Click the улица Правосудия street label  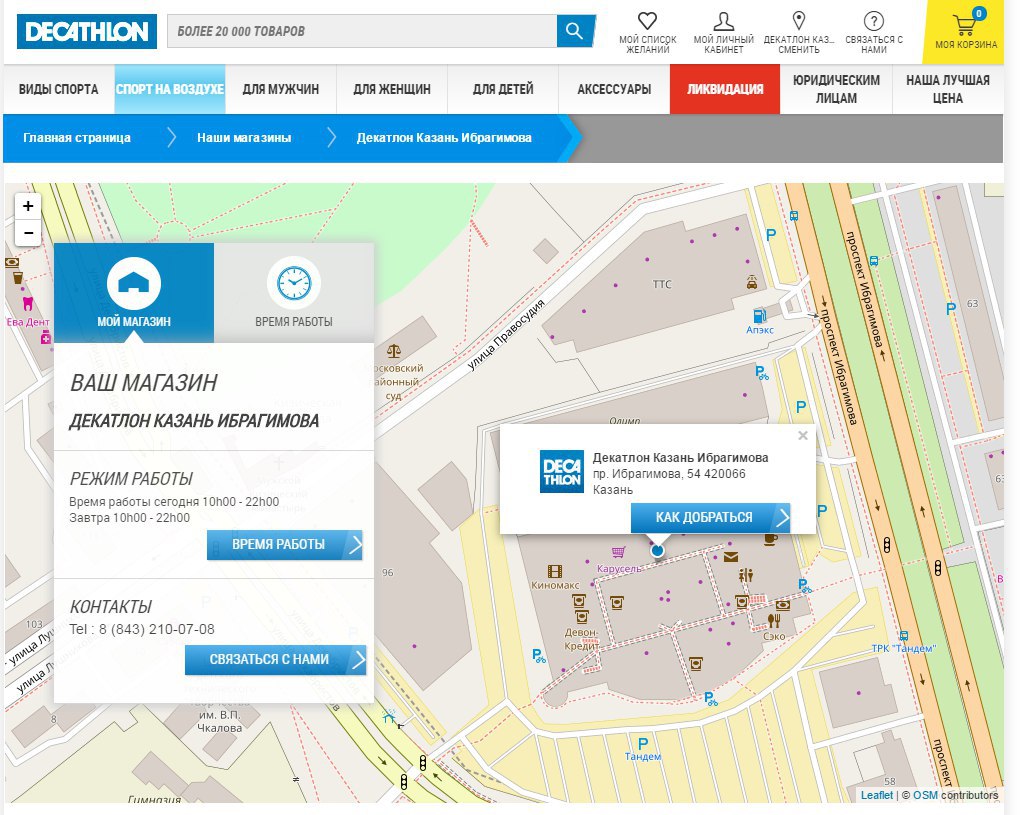click(x=506, y=335)
